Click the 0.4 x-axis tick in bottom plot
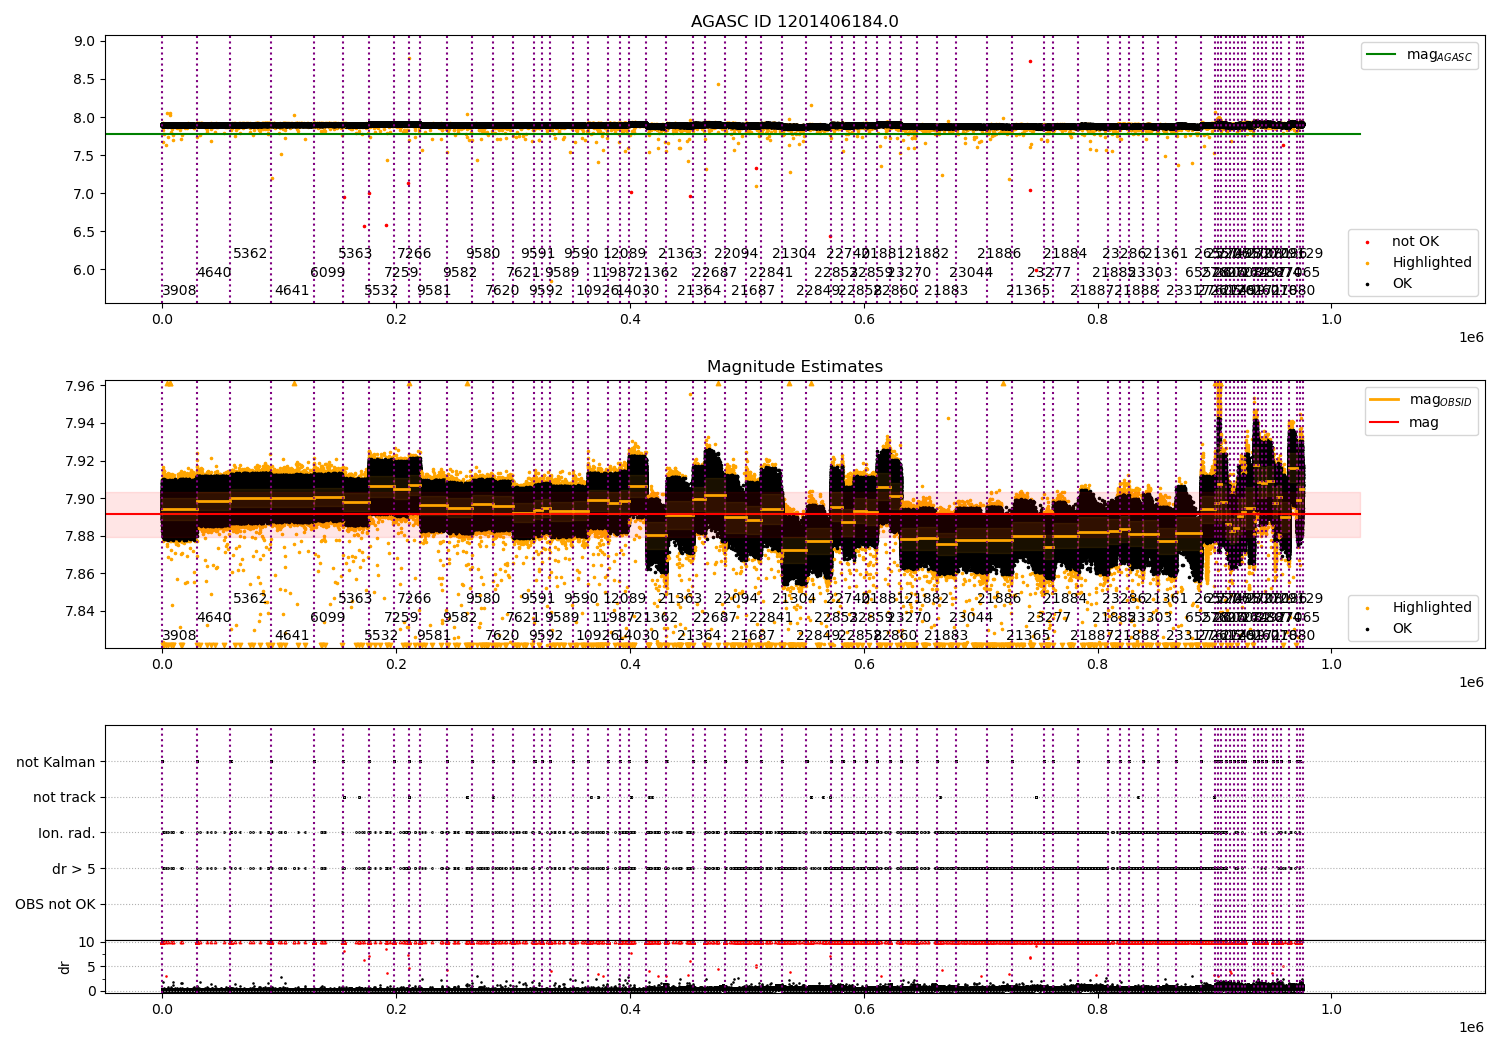Image resolution: width=1500 pixels, height=1050 pixels. (x=630, y=1009)
